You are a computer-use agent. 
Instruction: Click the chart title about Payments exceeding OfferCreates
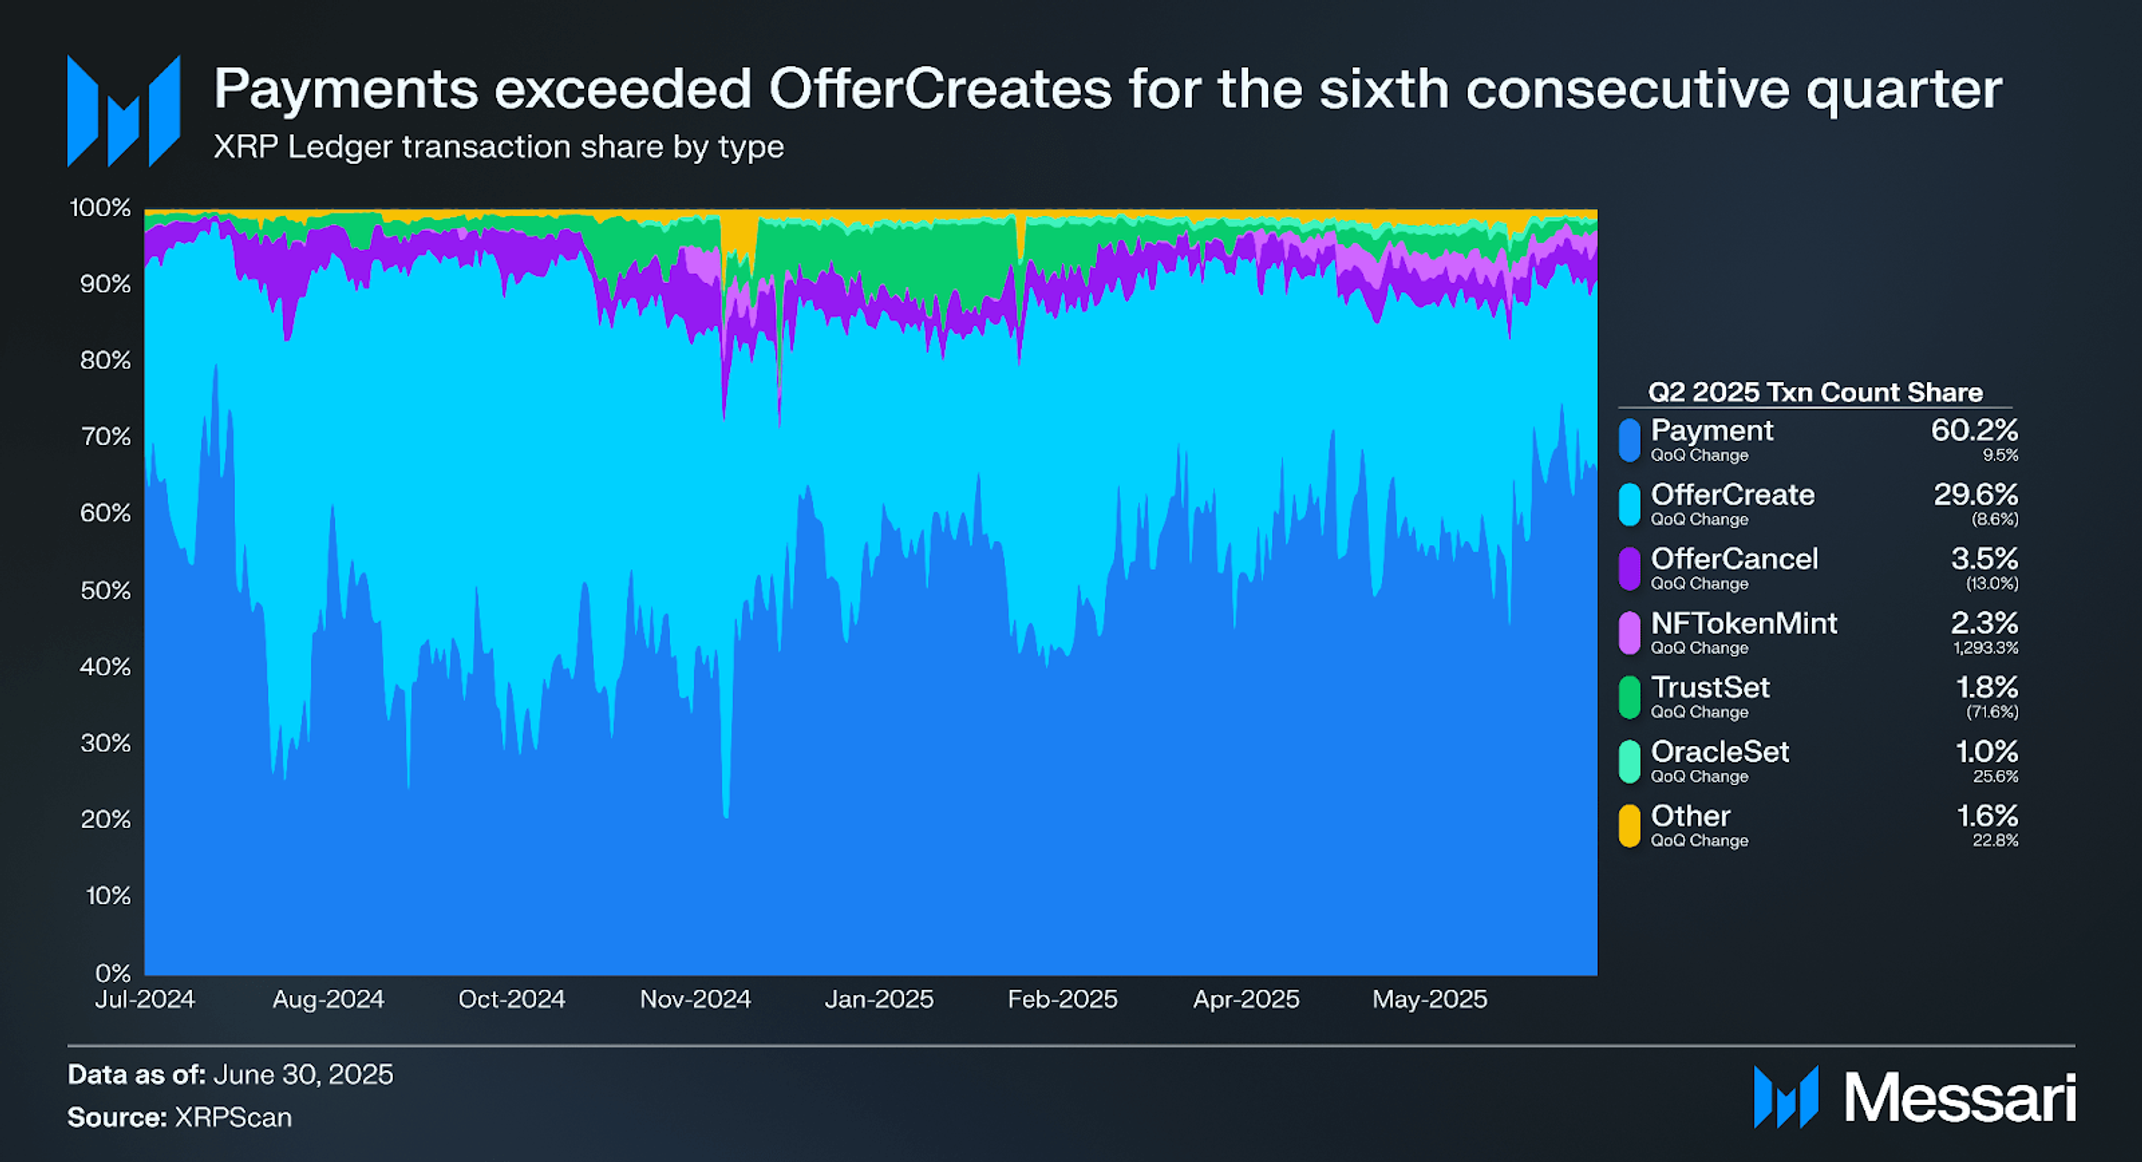click(x=1108, y=88)
